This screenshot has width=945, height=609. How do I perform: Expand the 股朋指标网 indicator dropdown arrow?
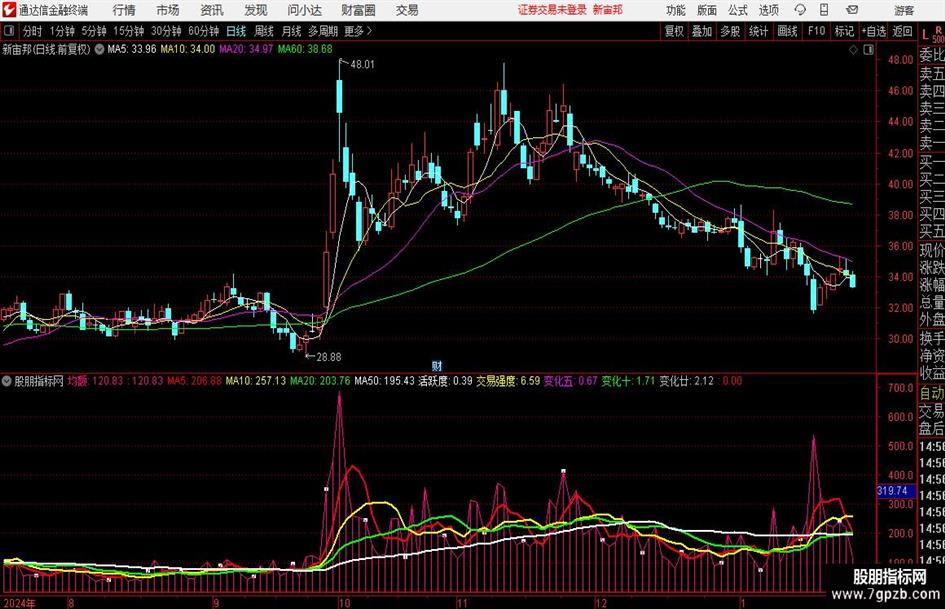[7, 381]
